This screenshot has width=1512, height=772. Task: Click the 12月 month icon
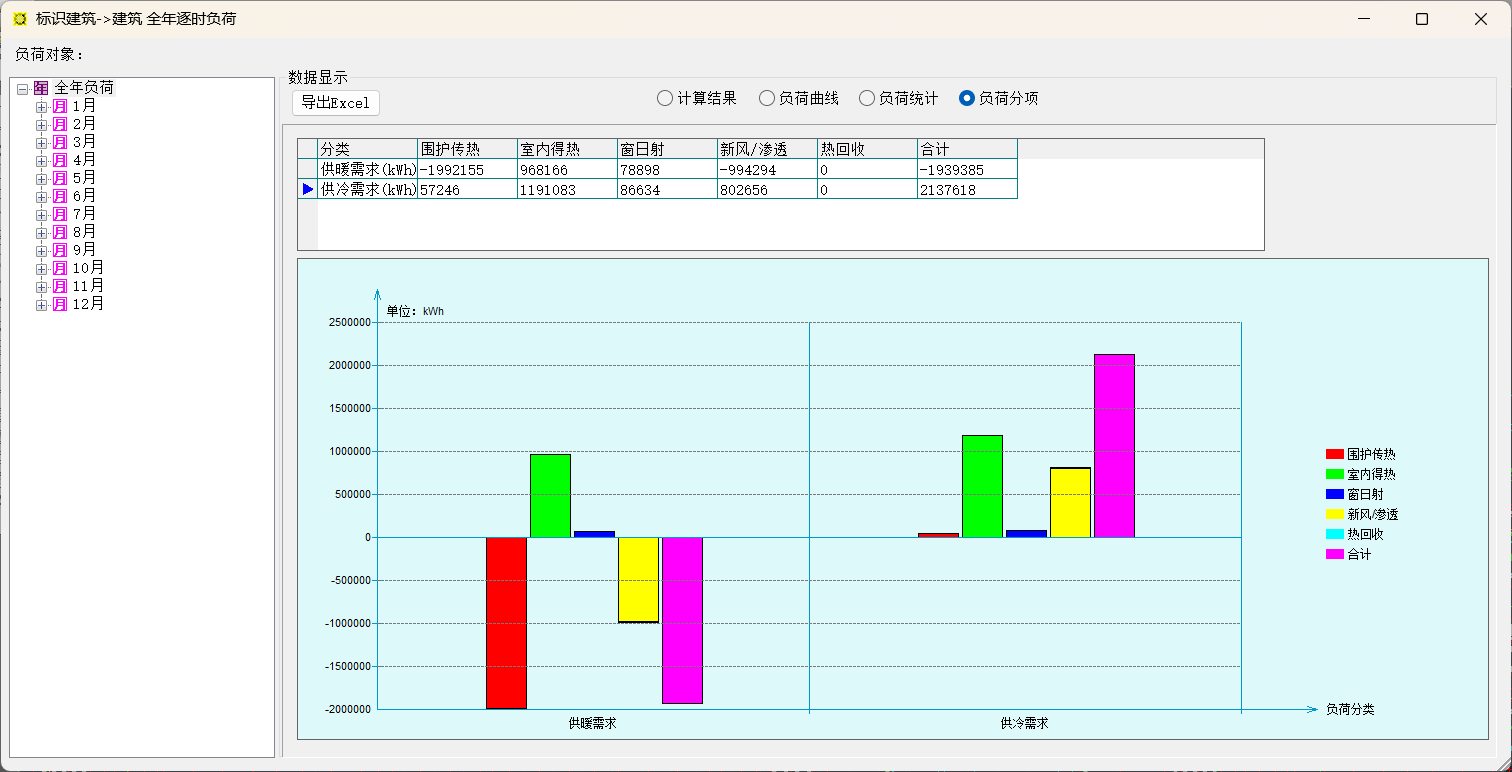(x=60, y=304)
